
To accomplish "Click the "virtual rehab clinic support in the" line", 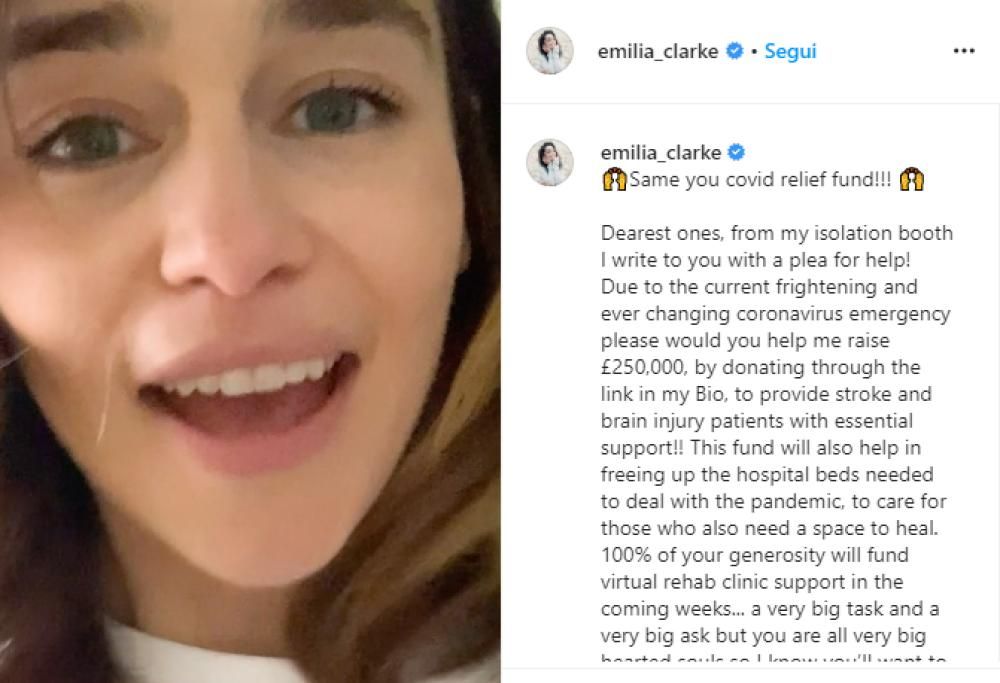I will point(751,581).
